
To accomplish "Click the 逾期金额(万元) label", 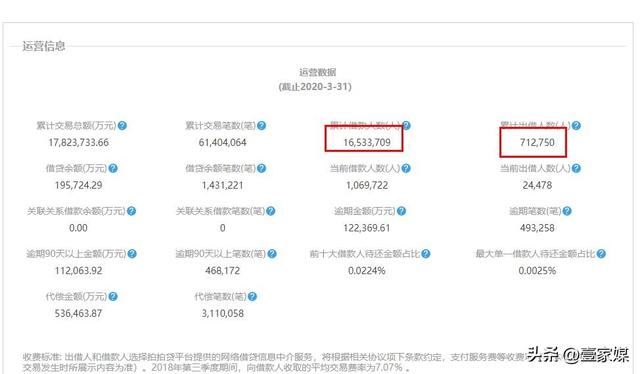I will coord(364,211).
